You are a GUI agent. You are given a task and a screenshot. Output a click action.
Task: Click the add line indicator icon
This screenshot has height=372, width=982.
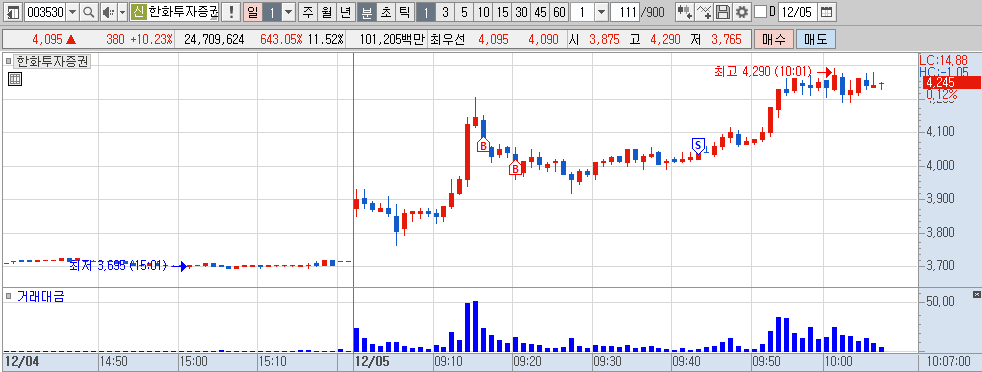click(x=705, y=12)
